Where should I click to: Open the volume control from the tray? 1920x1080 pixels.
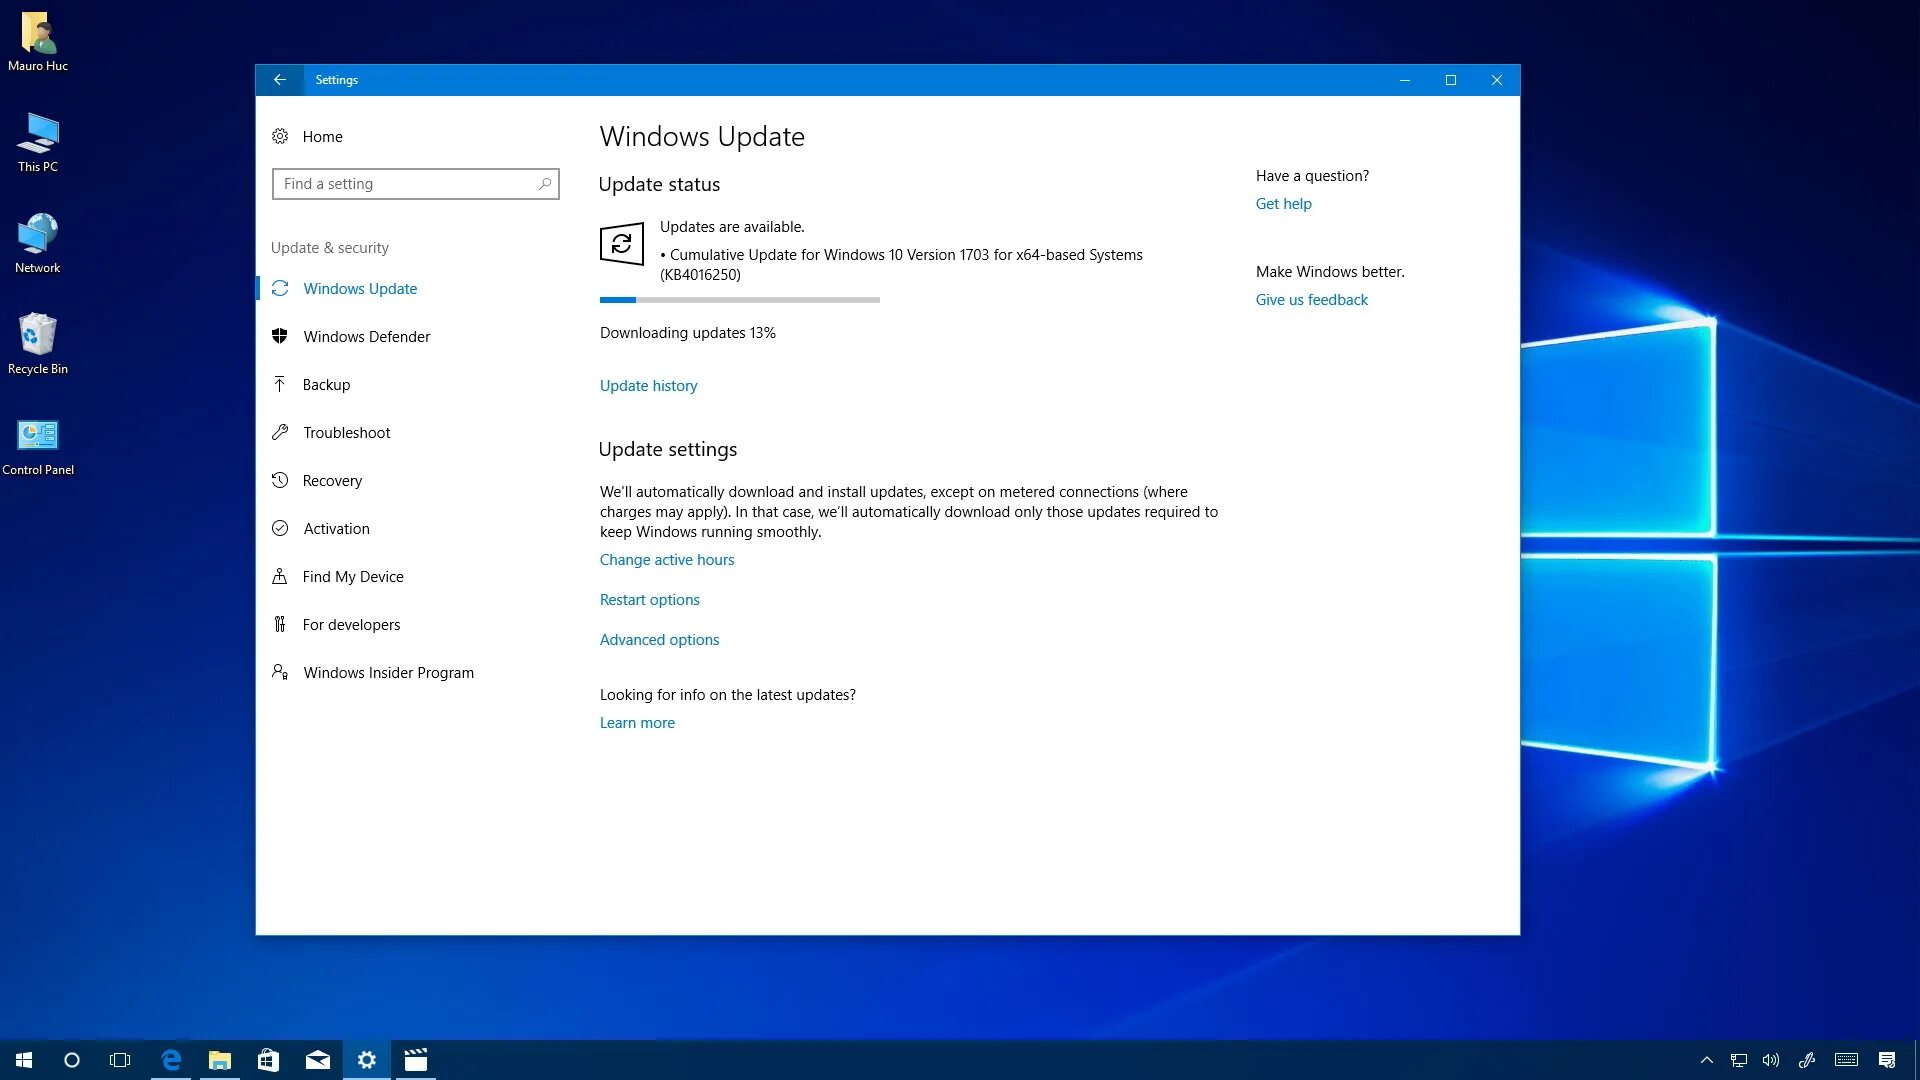click(x=1771, y=1059)
